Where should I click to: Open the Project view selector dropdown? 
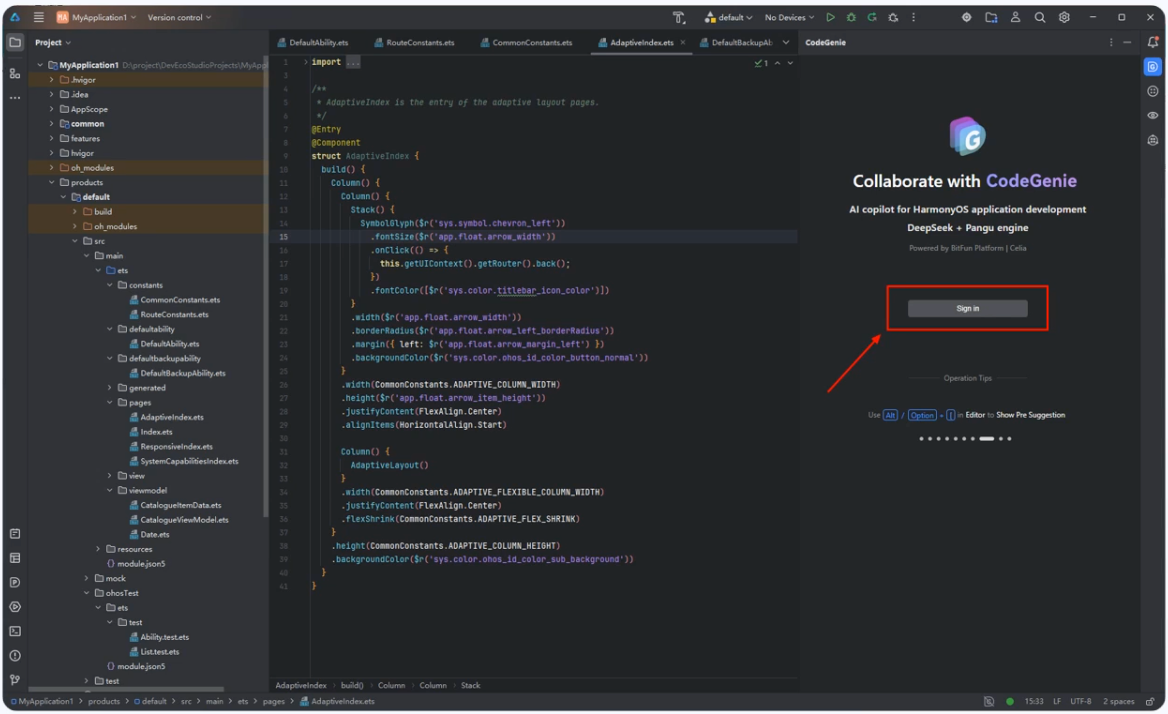click(x=53, y=42)
